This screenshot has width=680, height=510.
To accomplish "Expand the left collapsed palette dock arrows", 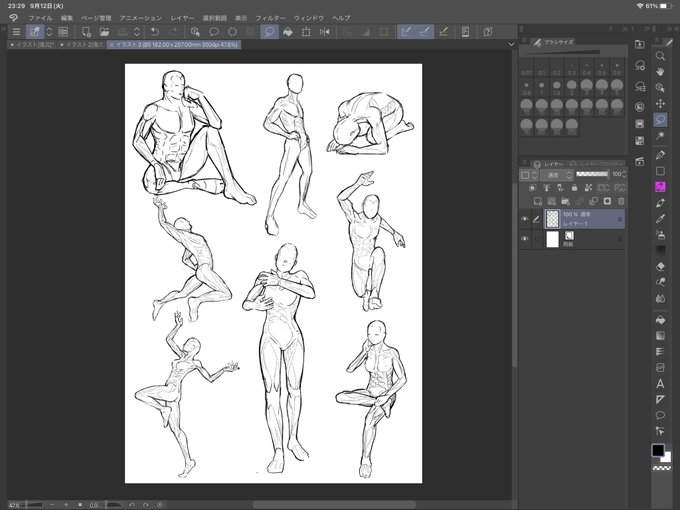I will 3,29.
